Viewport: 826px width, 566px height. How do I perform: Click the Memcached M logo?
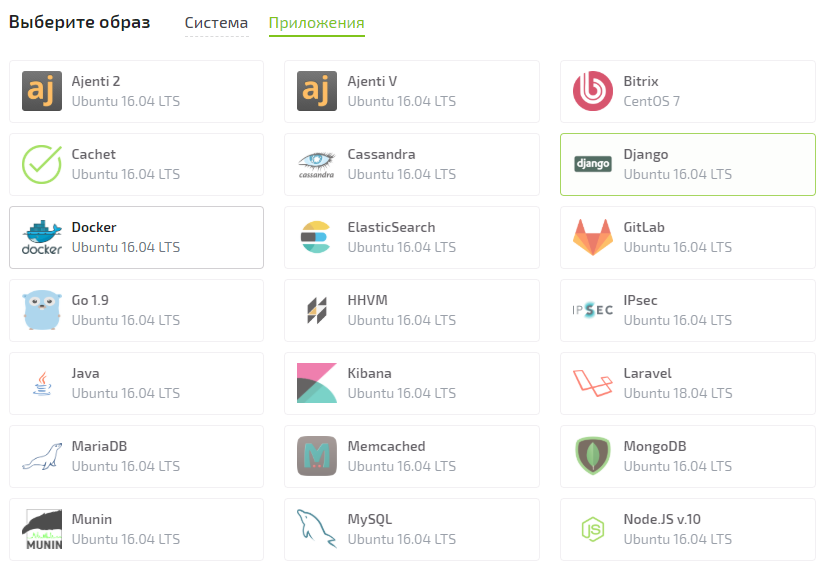point(317,456)
